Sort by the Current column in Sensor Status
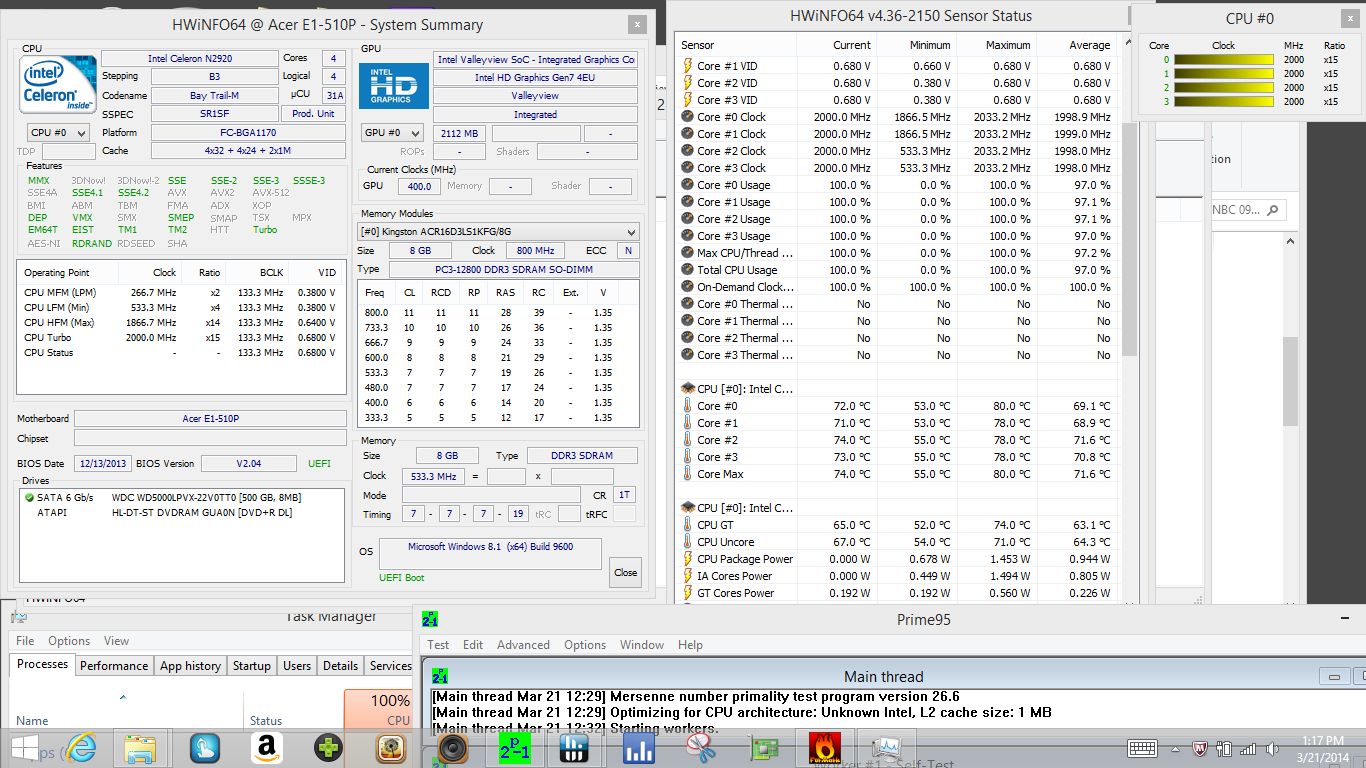Screen dimensions: 1366x768 837,45
